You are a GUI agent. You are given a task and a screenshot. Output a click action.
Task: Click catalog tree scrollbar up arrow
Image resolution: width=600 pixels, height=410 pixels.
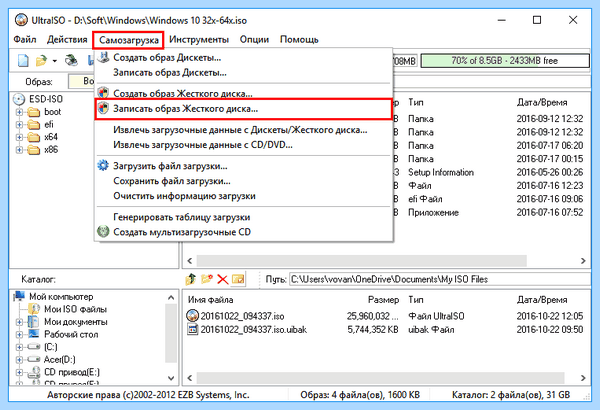point(171,297)
